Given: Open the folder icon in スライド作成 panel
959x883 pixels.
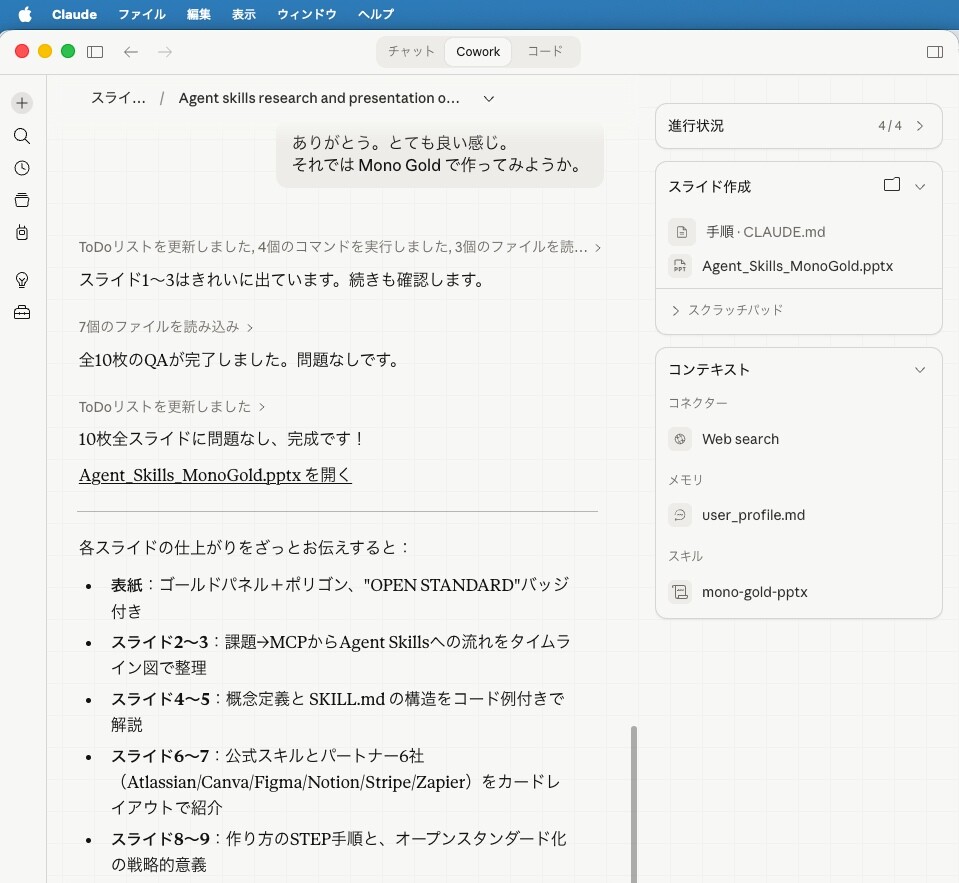Looking at the screenshot, I should [892, 185].
